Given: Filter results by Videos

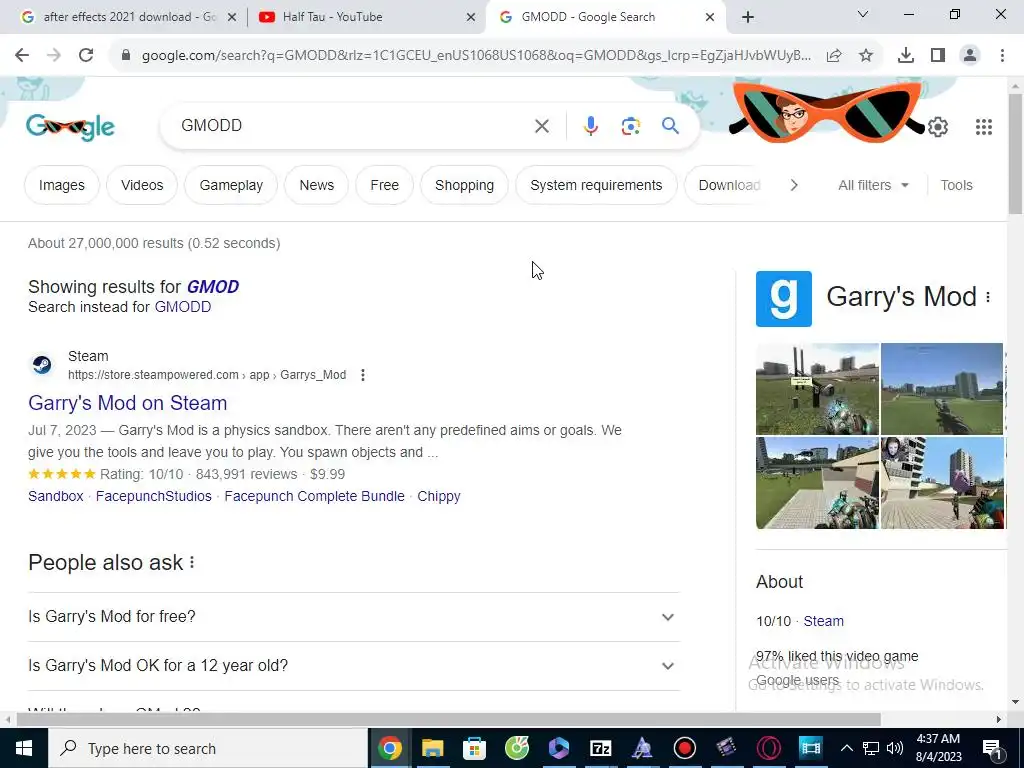Looking at the screenshot, I should point(142,185).
